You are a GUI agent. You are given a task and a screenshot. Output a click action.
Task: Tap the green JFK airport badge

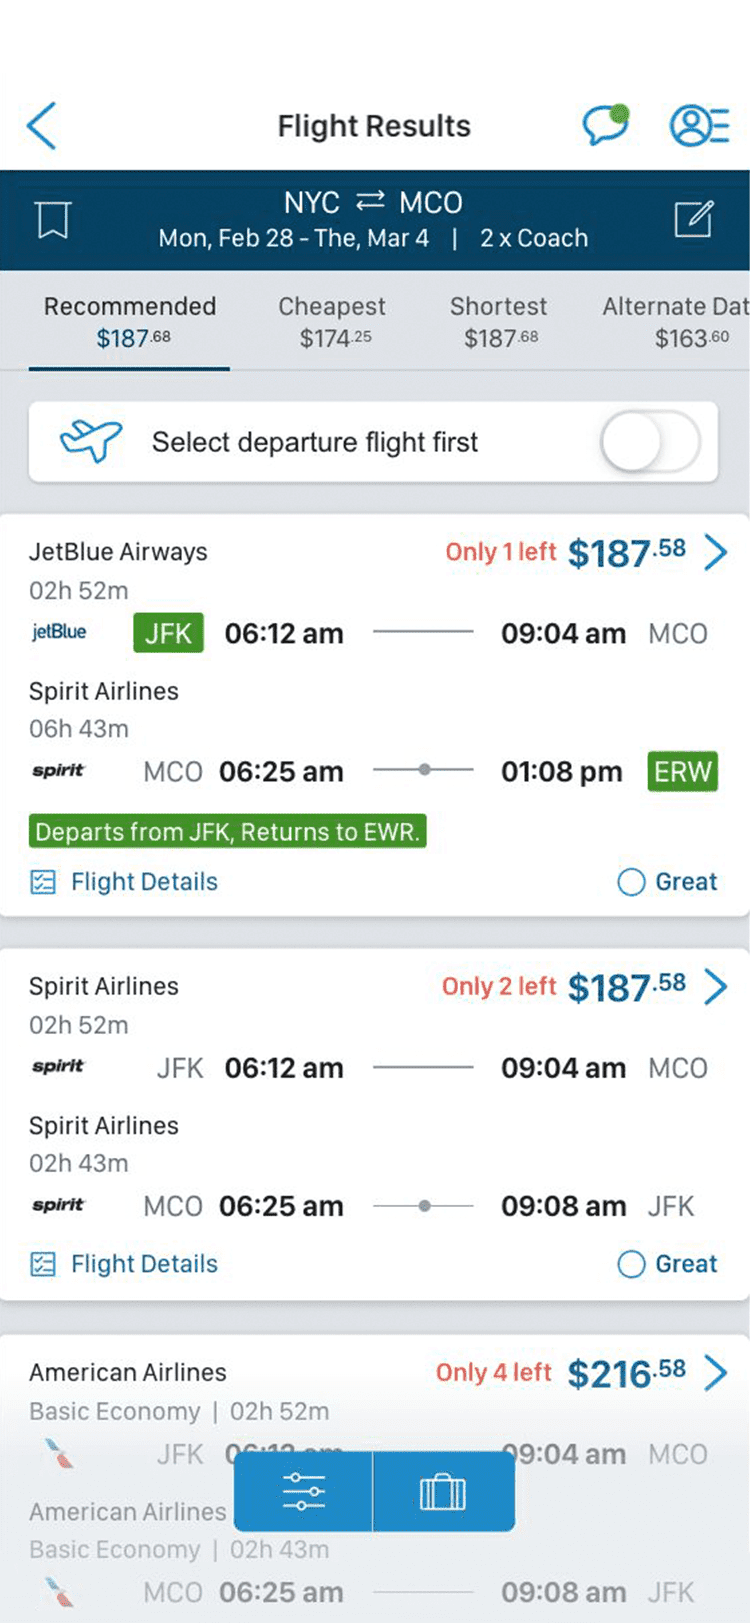[168, 632]
